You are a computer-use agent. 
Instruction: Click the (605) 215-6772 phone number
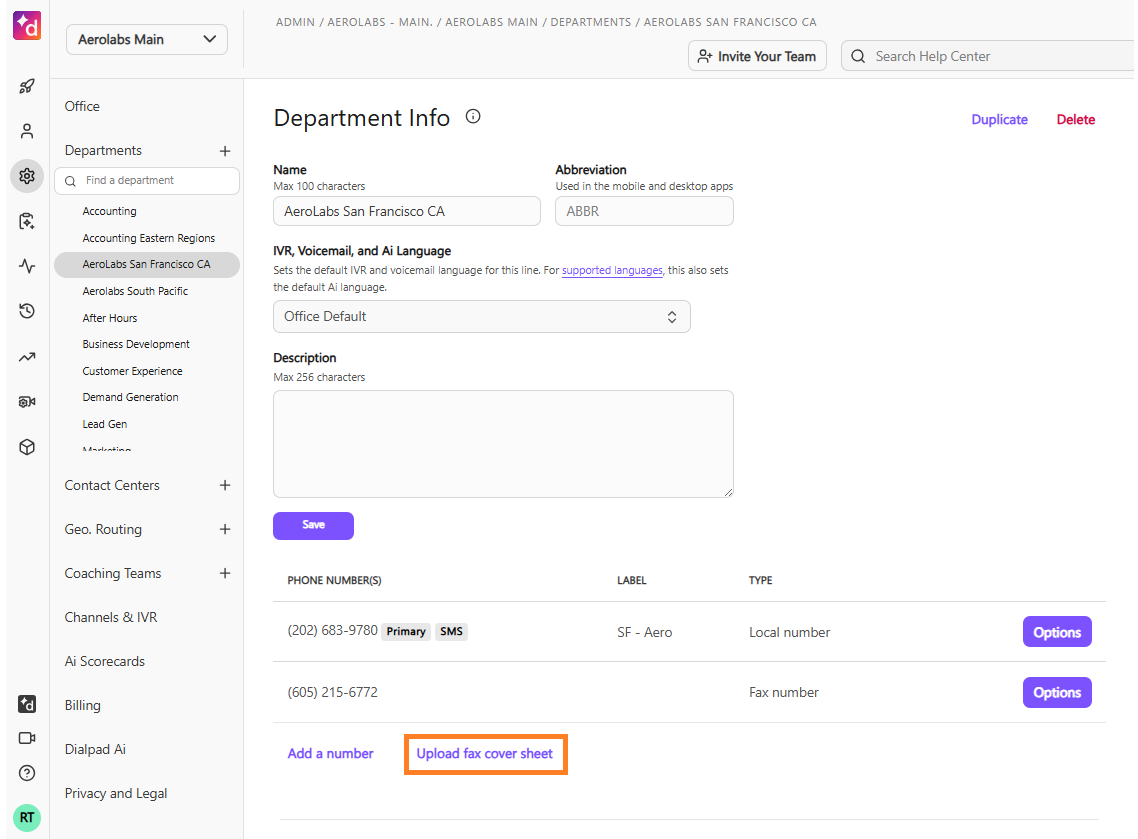332,692
